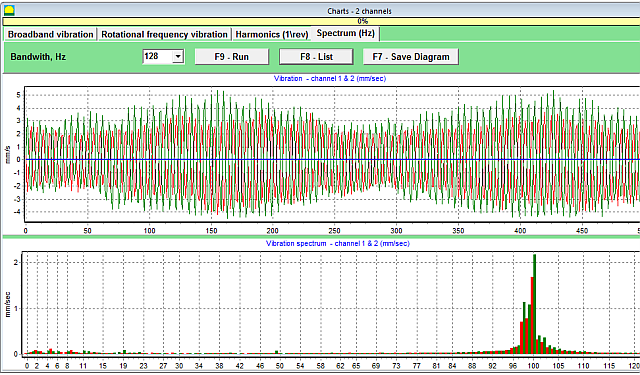This screenshot has height=375, width=640.
Task: Click 'Vibration spectrum - channel 1 & 2' title
Action: [337, 243]
